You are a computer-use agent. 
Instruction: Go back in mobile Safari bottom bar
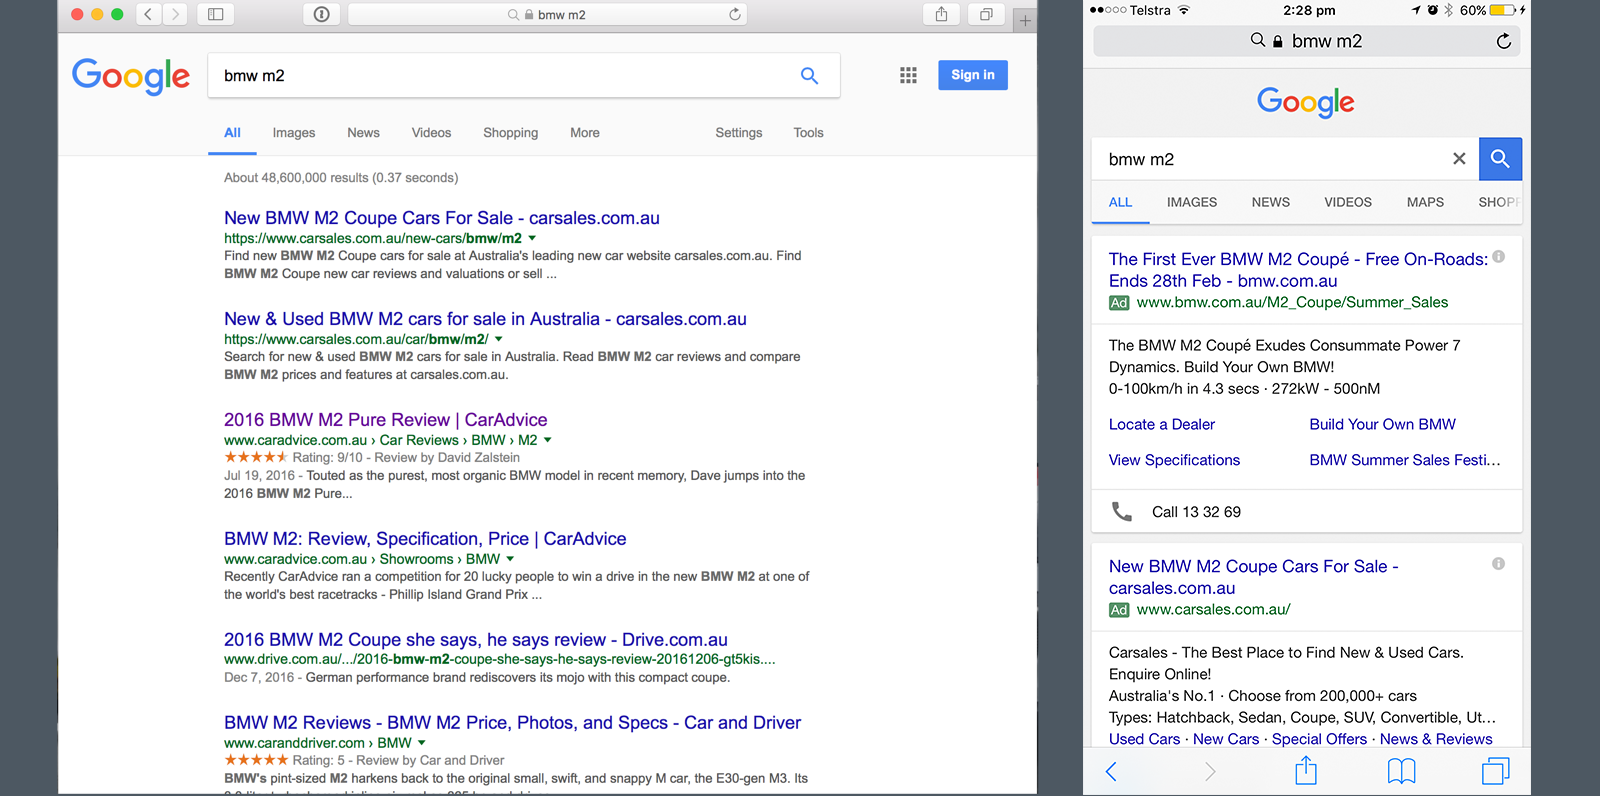[1111, 771]
